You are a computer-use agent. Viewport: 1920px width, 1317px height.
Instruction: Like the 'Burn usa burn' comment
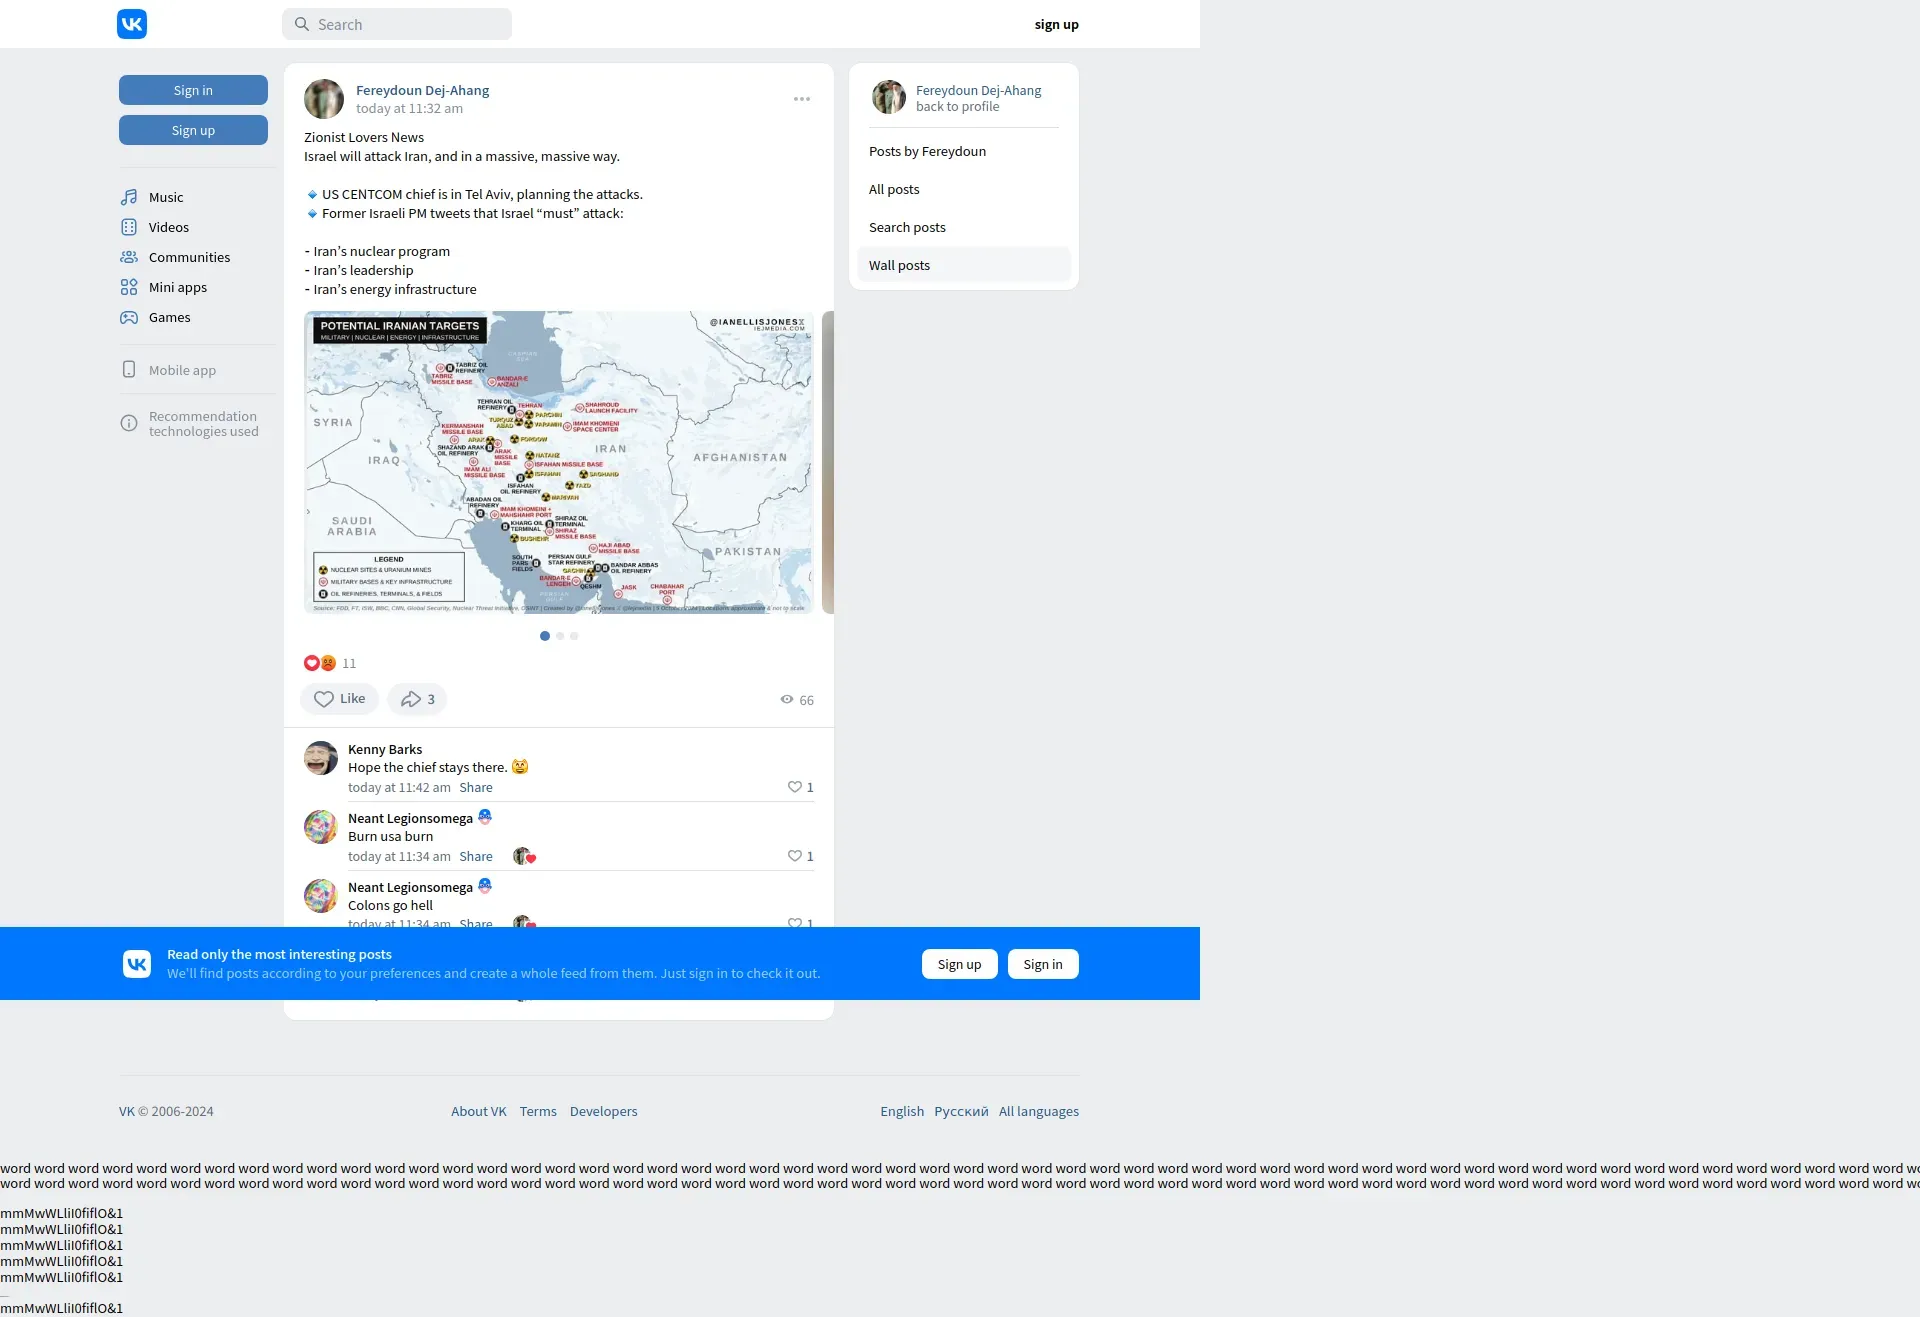[795, 856]
